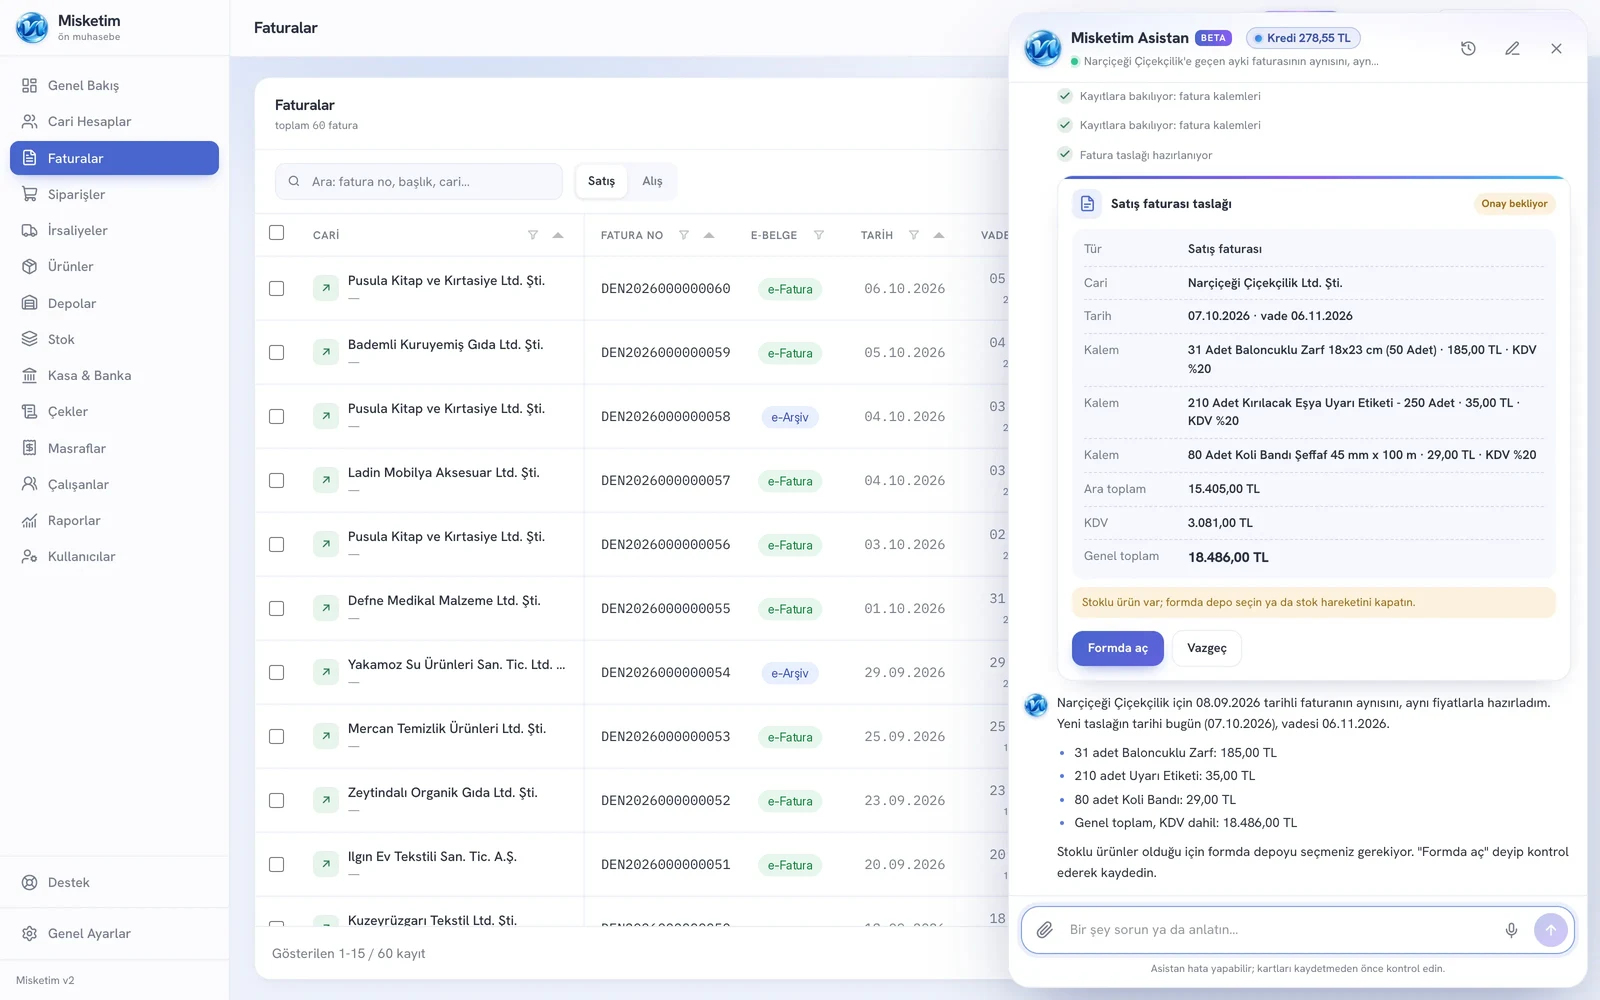This screenshot has width=1600, height=1000.
Task: Filter the Cari column
Action: click(533, 235)
